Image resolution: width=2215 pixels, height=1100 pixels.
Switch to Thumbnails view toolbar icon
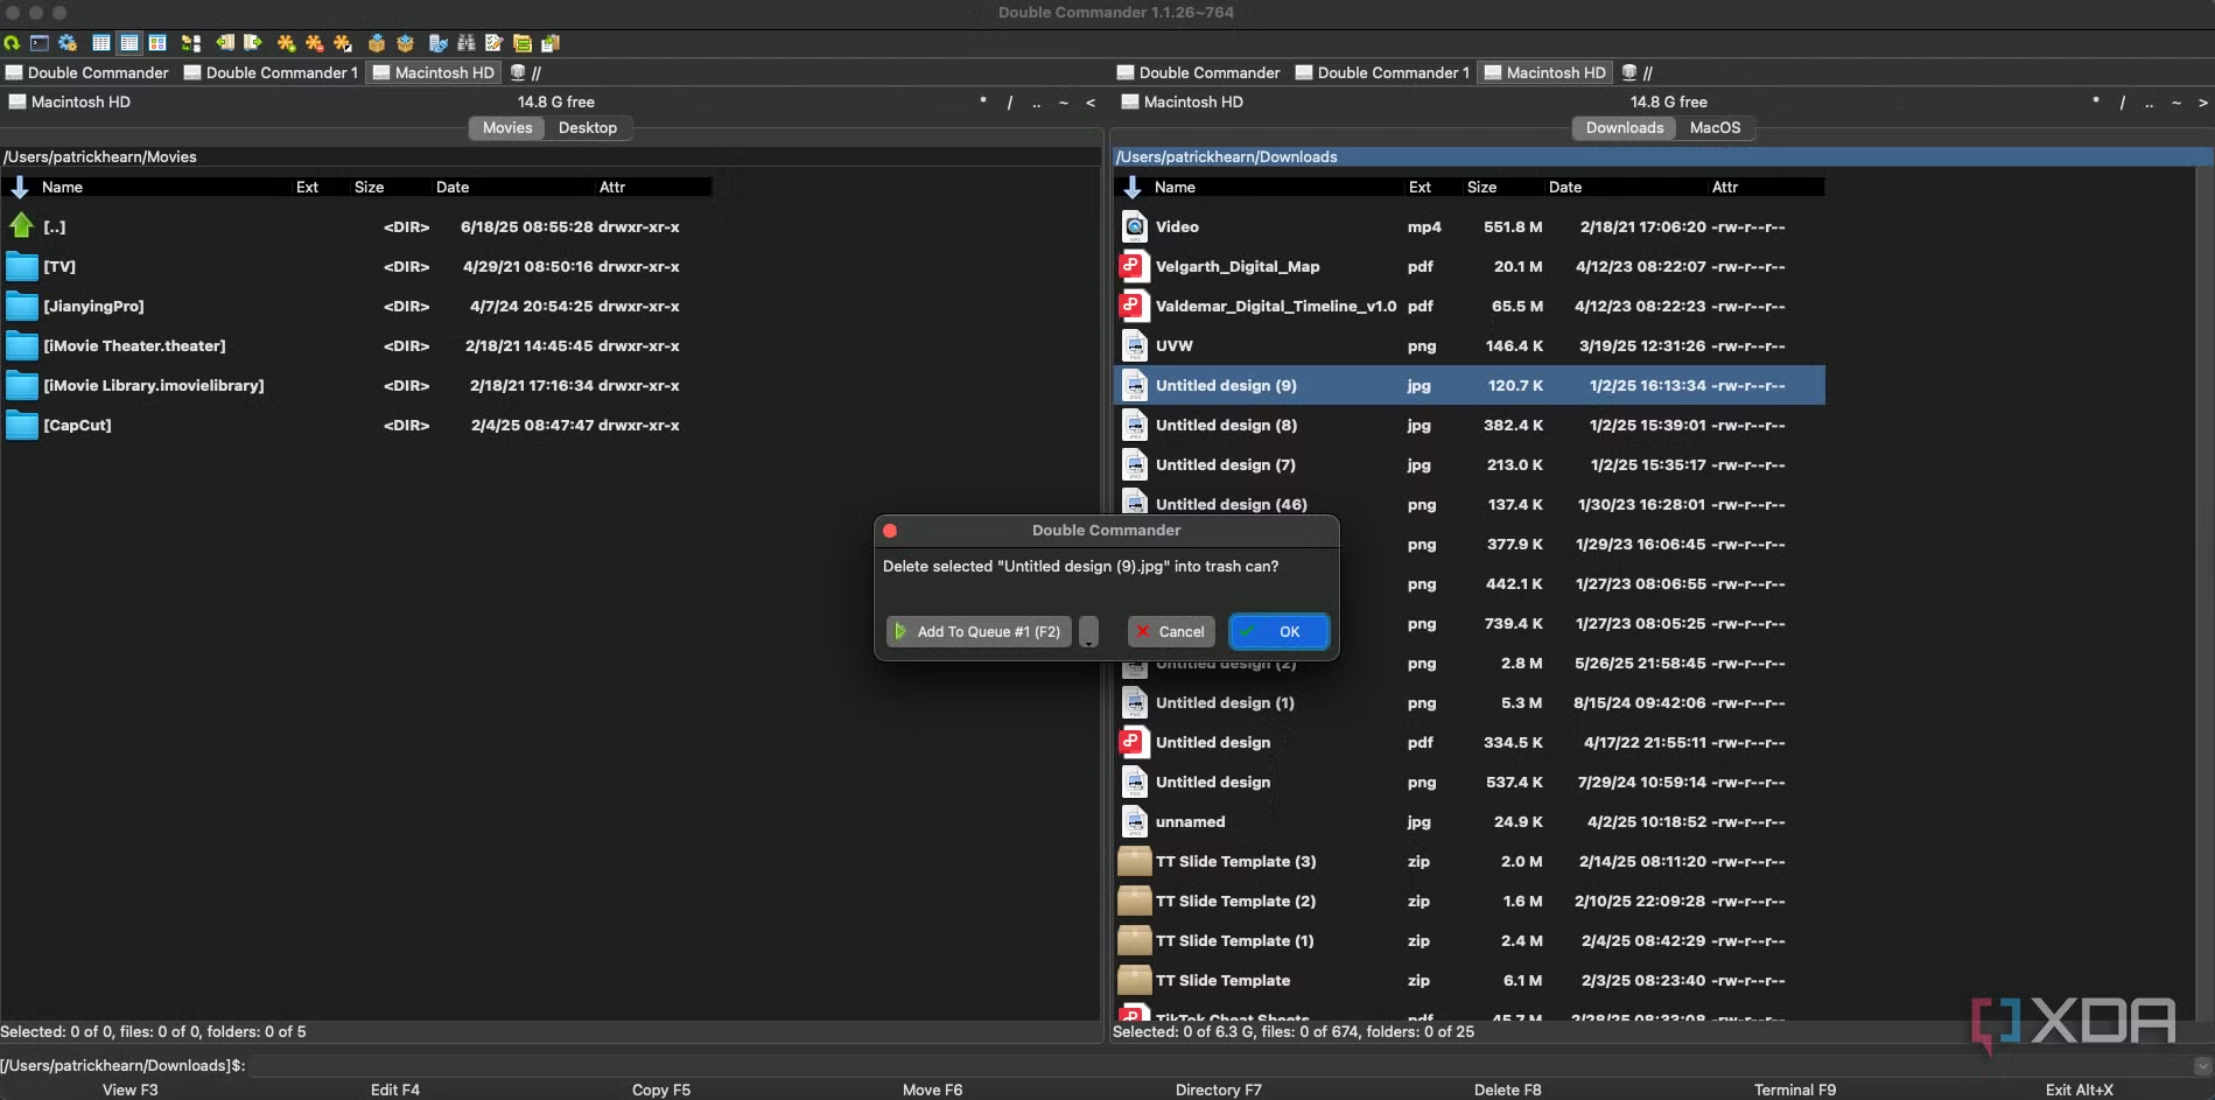point(157,43)
